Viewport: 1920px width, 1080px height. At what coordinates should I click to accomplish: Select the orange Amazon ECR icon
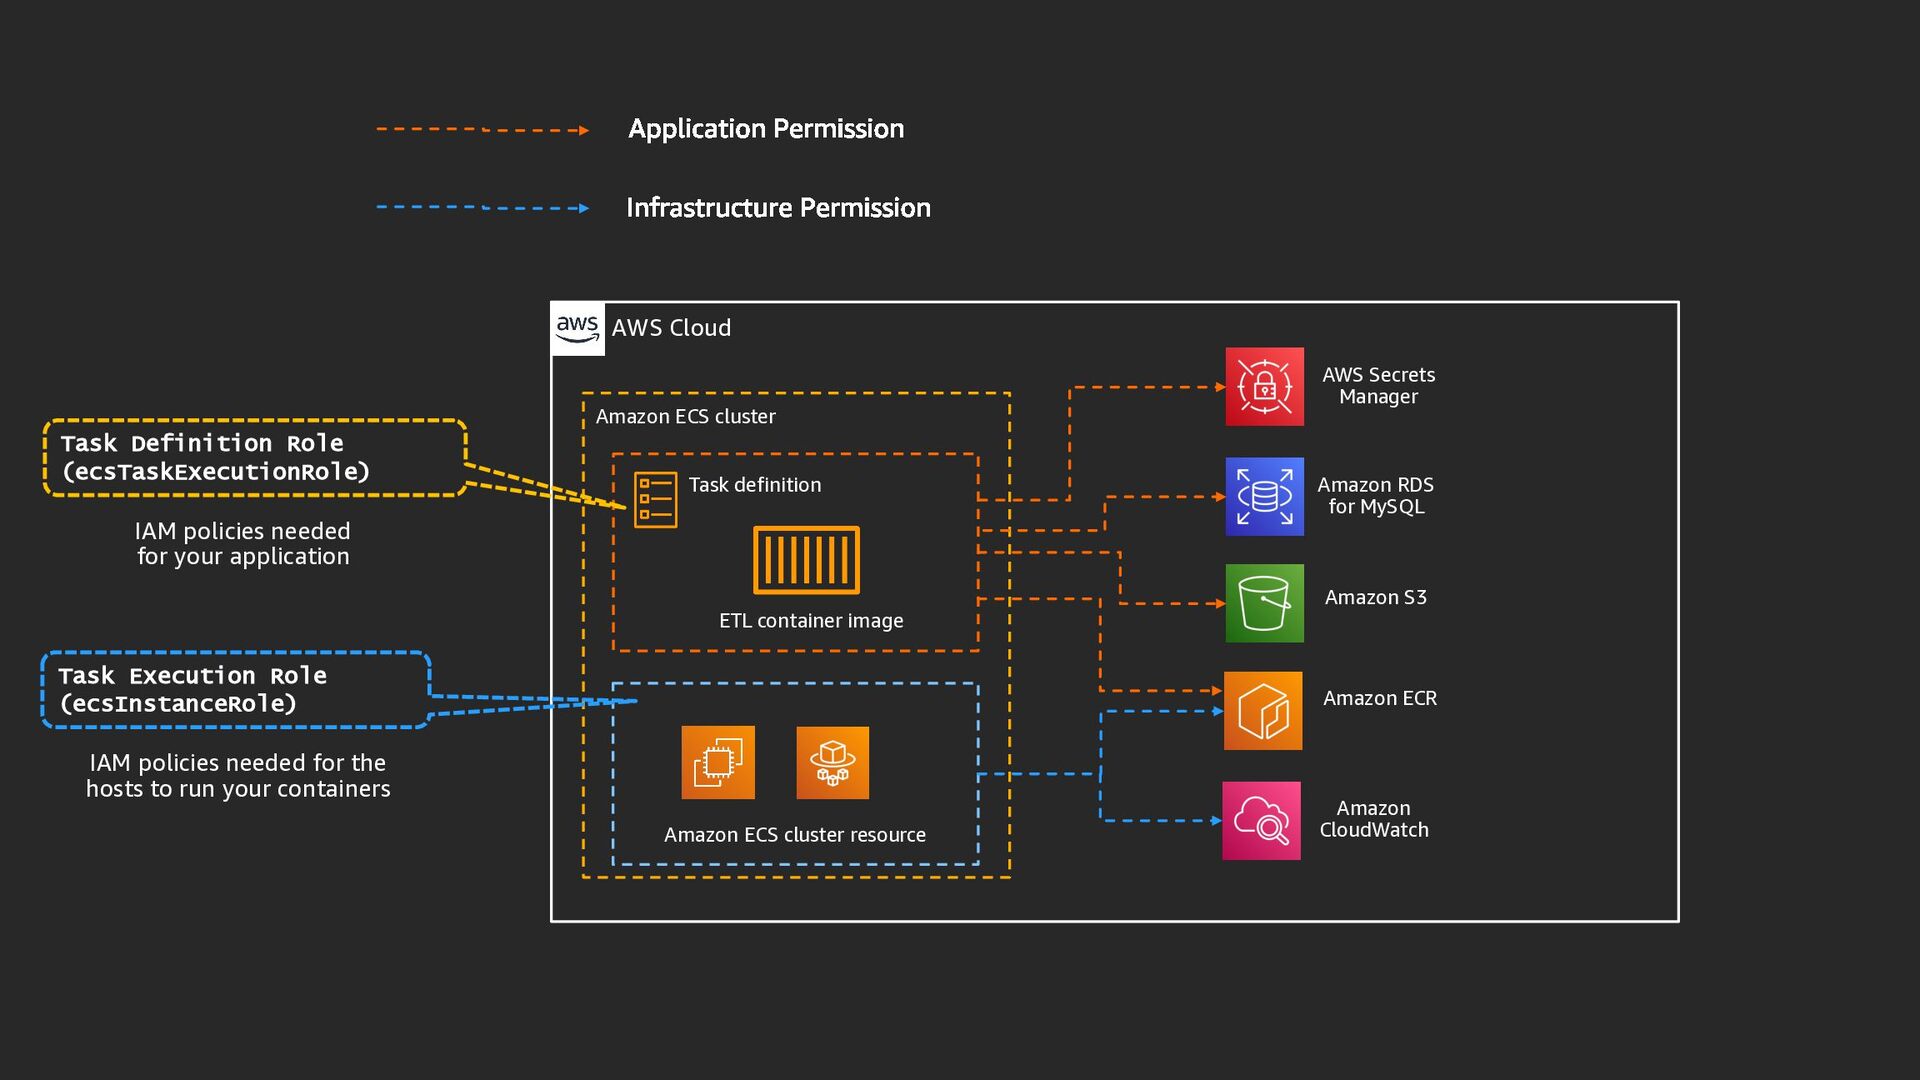[x=1263, y=711]
